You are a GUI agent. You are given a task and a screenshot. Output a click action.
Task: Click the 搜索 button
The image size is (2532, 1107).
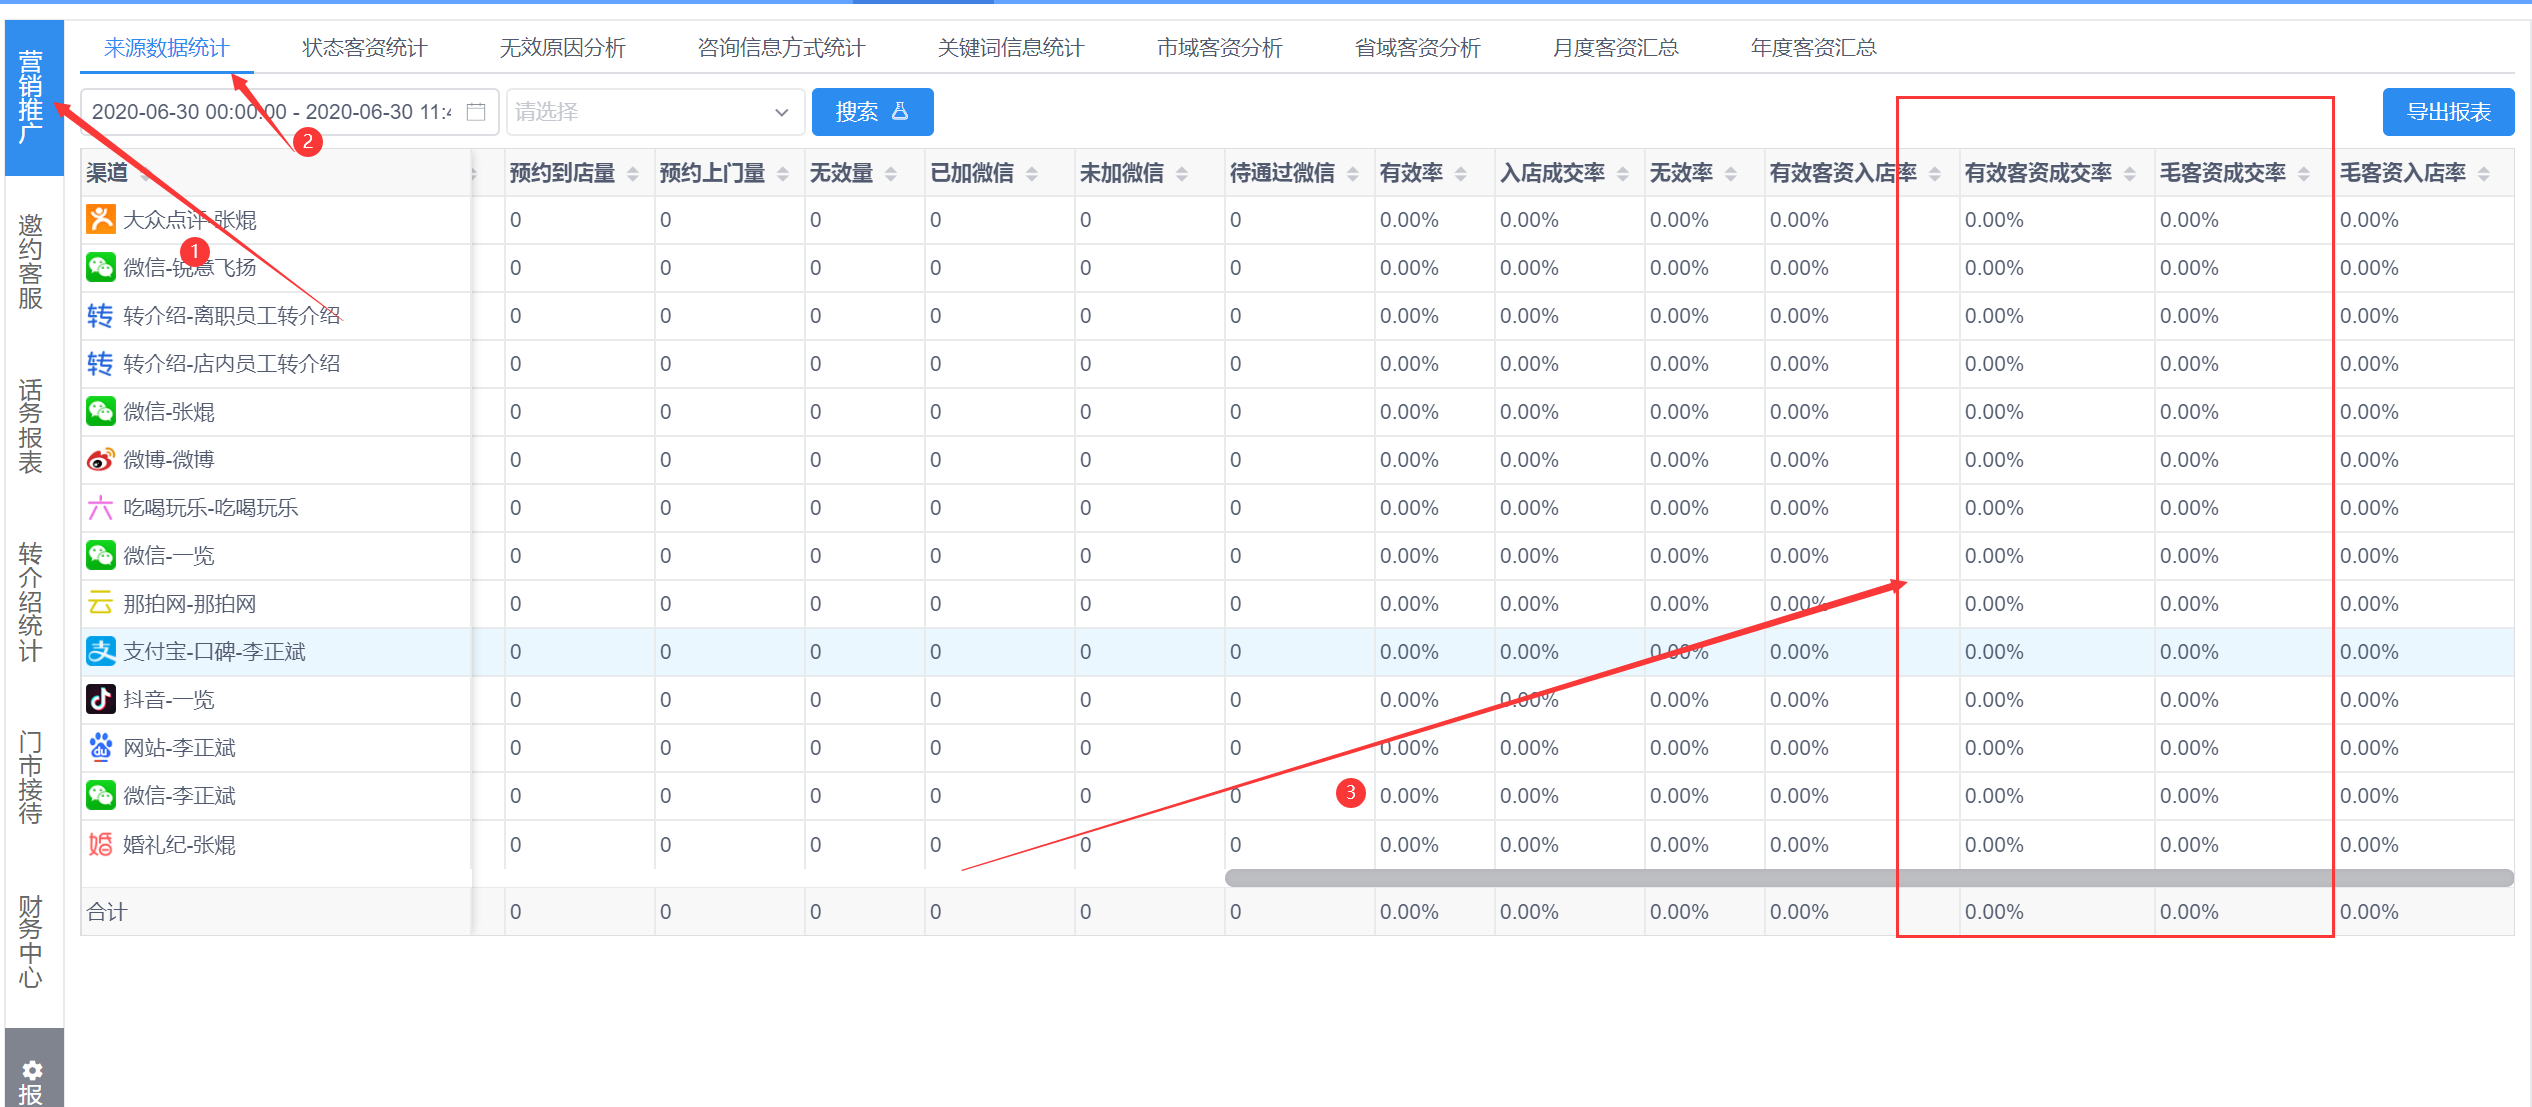(872, 112)
